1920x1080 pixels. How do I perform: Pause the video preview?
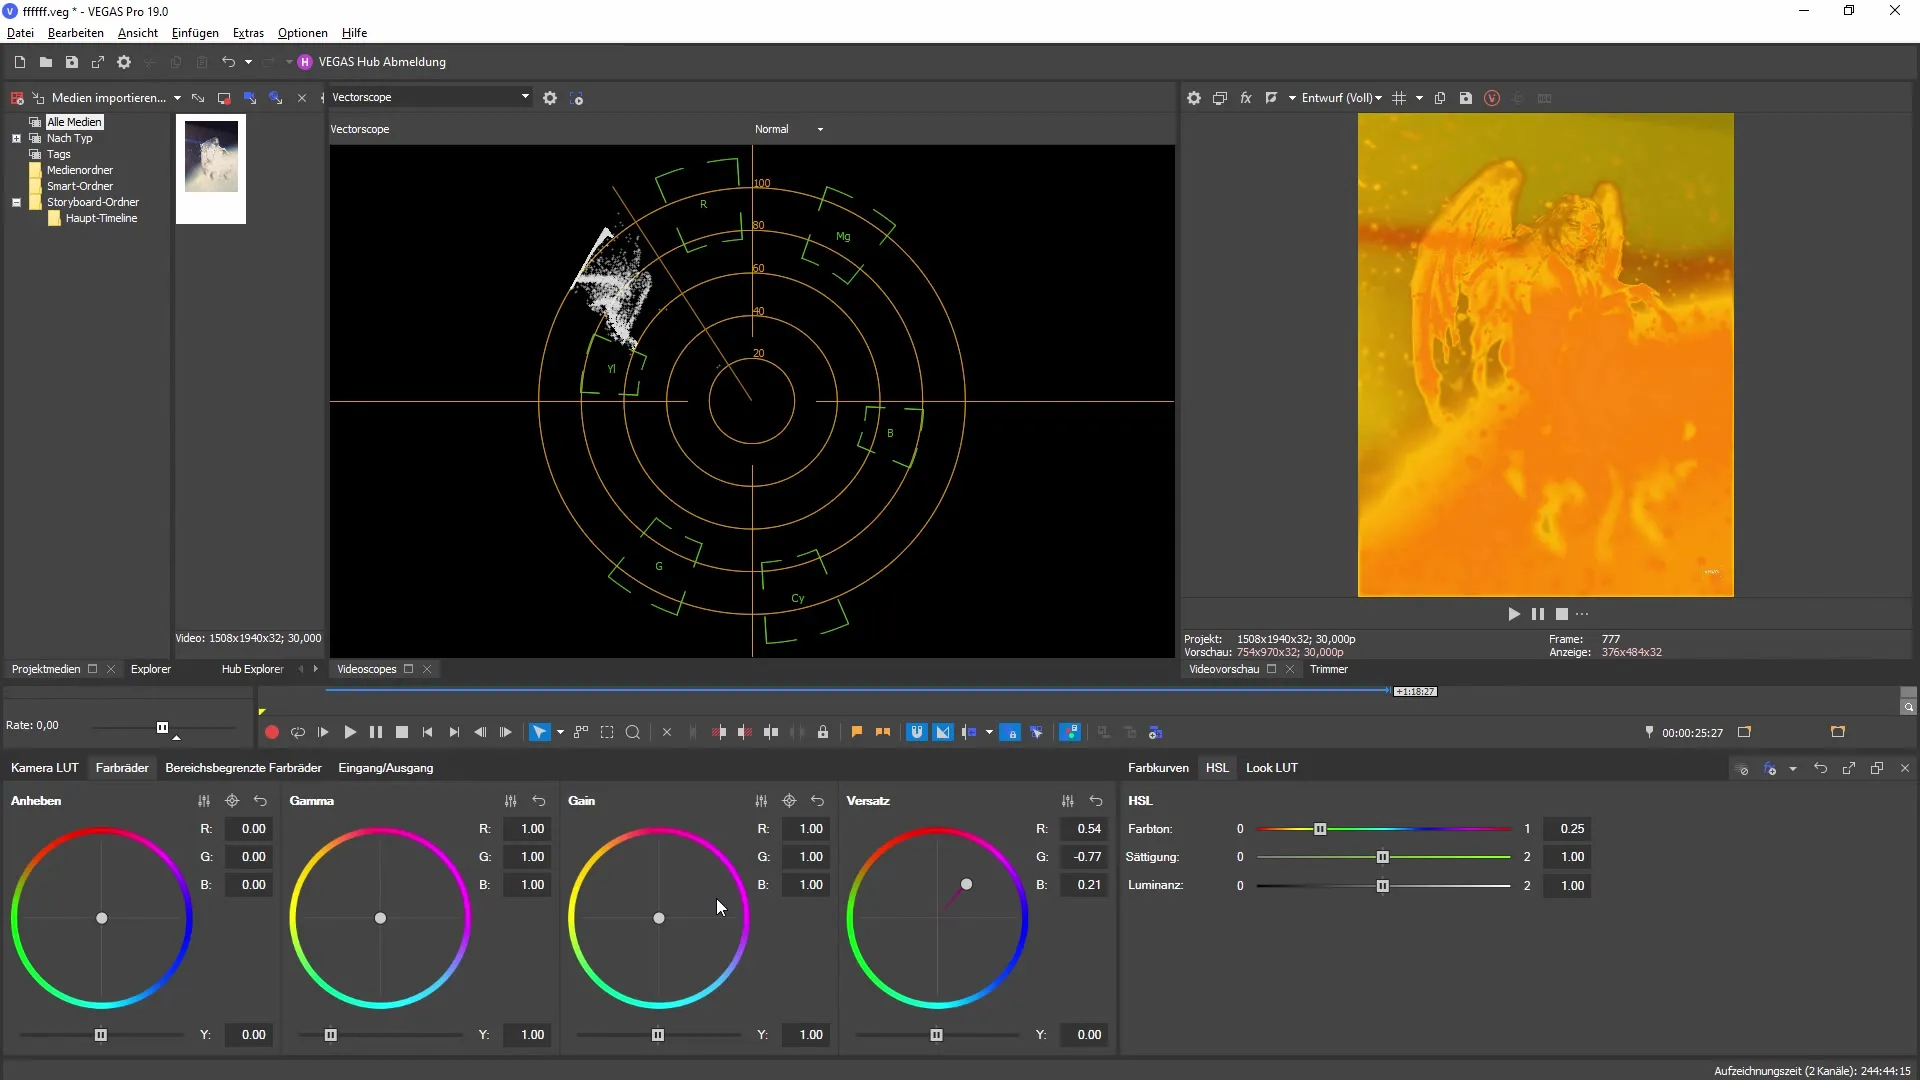(x=1538, y=614)
